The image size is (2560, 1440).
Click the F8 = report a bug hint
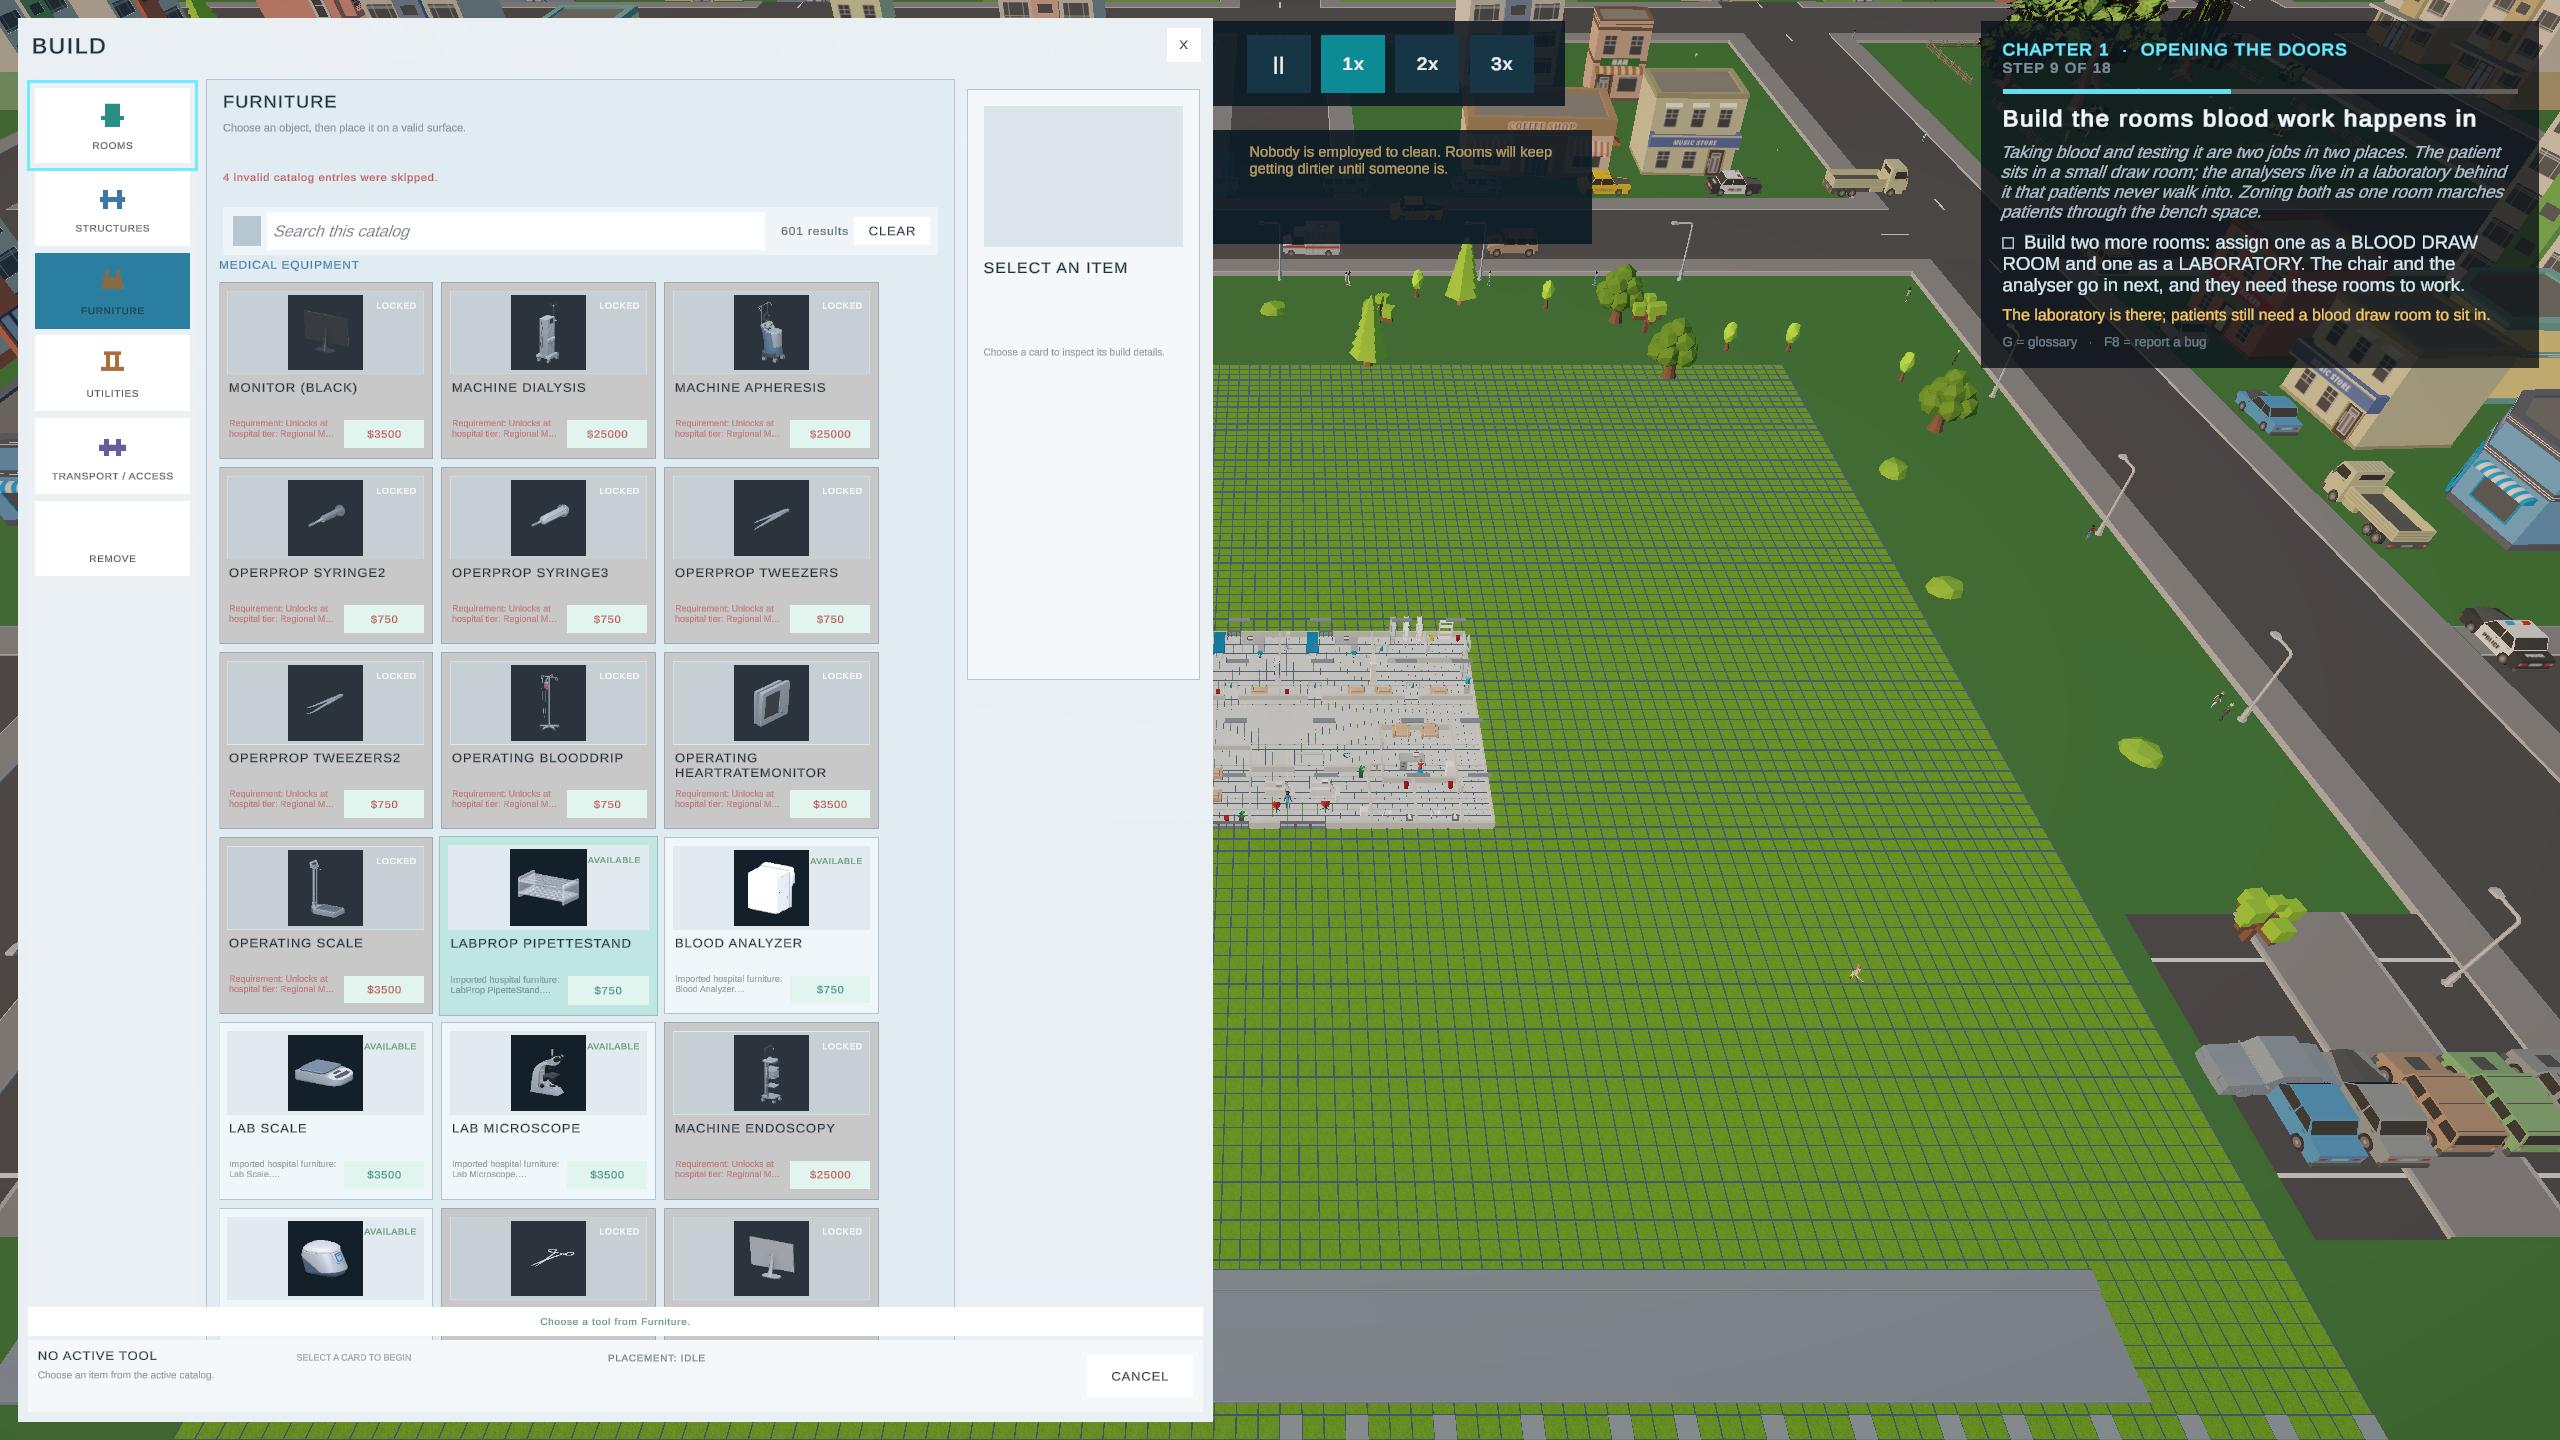coord(2155,342)
